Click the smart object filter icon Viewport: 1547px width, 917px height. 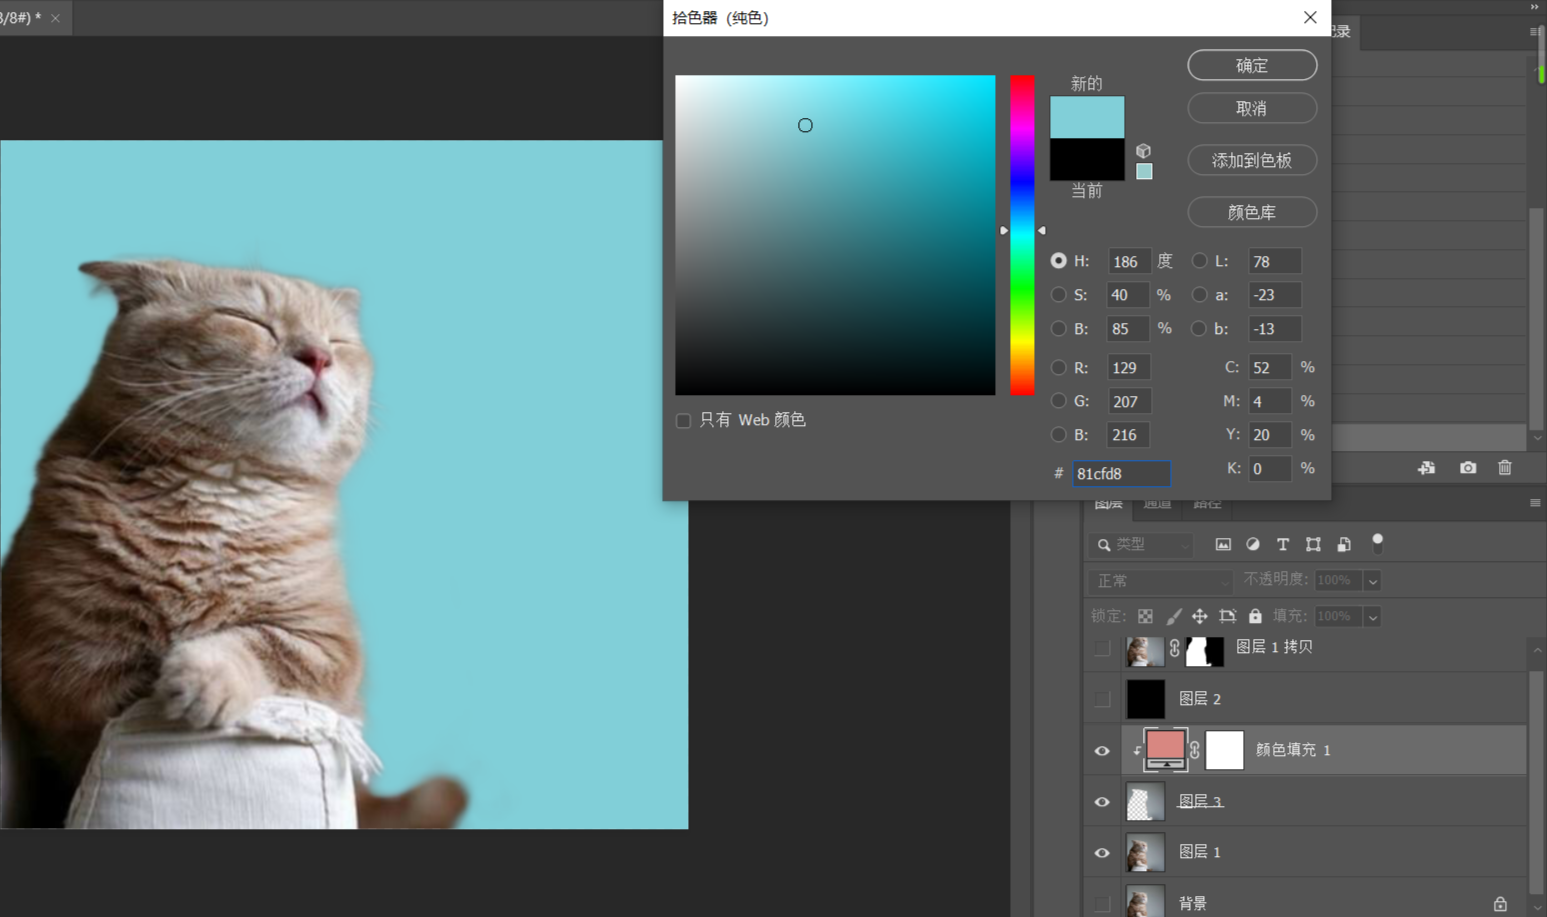[x=1344, y=544]
